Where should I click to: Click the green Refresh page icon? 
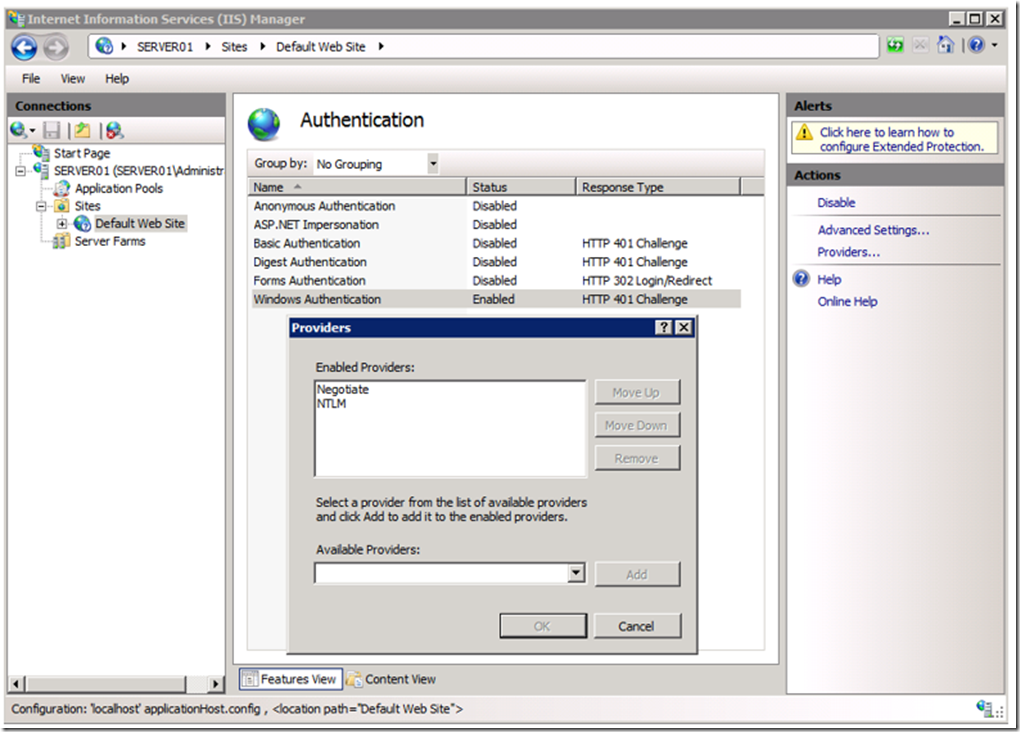tap(895, 46)
